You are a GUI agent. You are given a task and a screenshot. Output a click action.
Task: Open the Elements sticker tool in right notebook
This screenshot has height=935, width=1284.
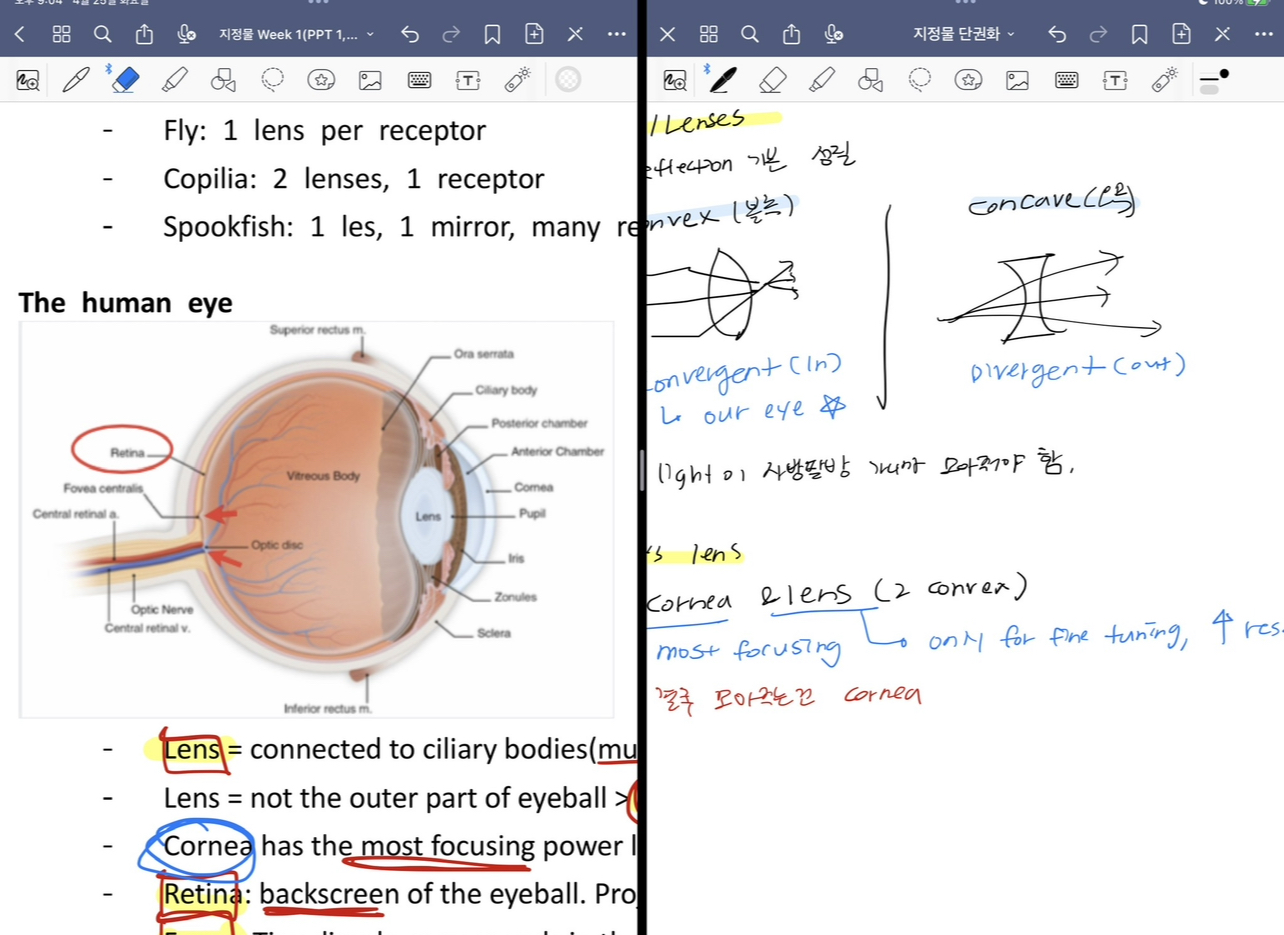click(968, 80)
